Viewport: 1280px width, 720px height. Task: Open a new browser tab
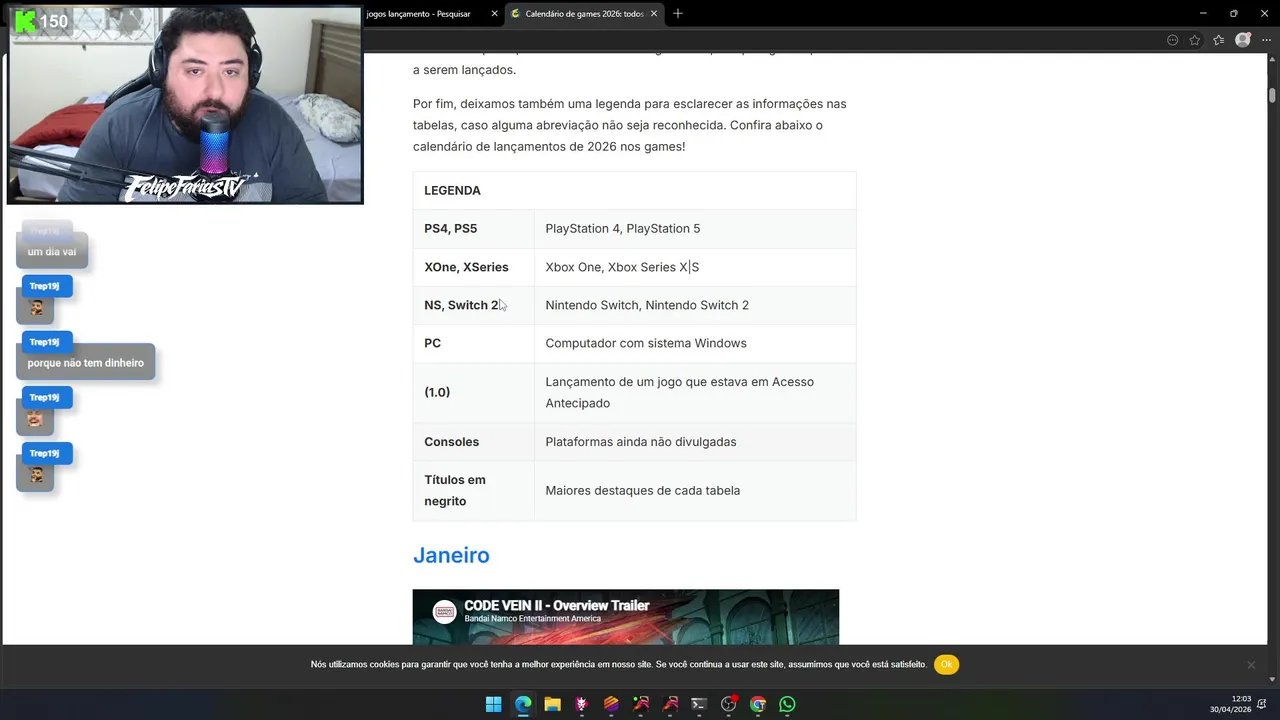coord(678,14)
